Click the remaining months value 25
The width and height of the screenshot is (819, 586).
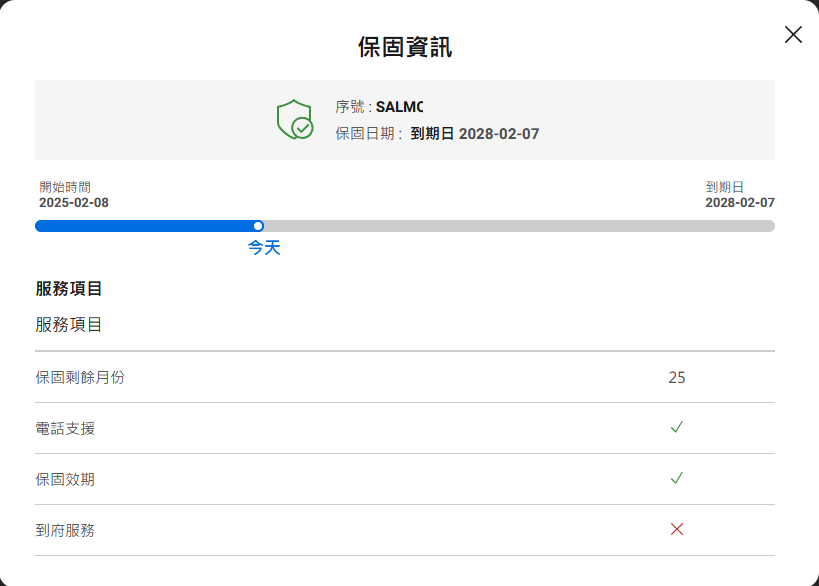click(x=677, y=377)
